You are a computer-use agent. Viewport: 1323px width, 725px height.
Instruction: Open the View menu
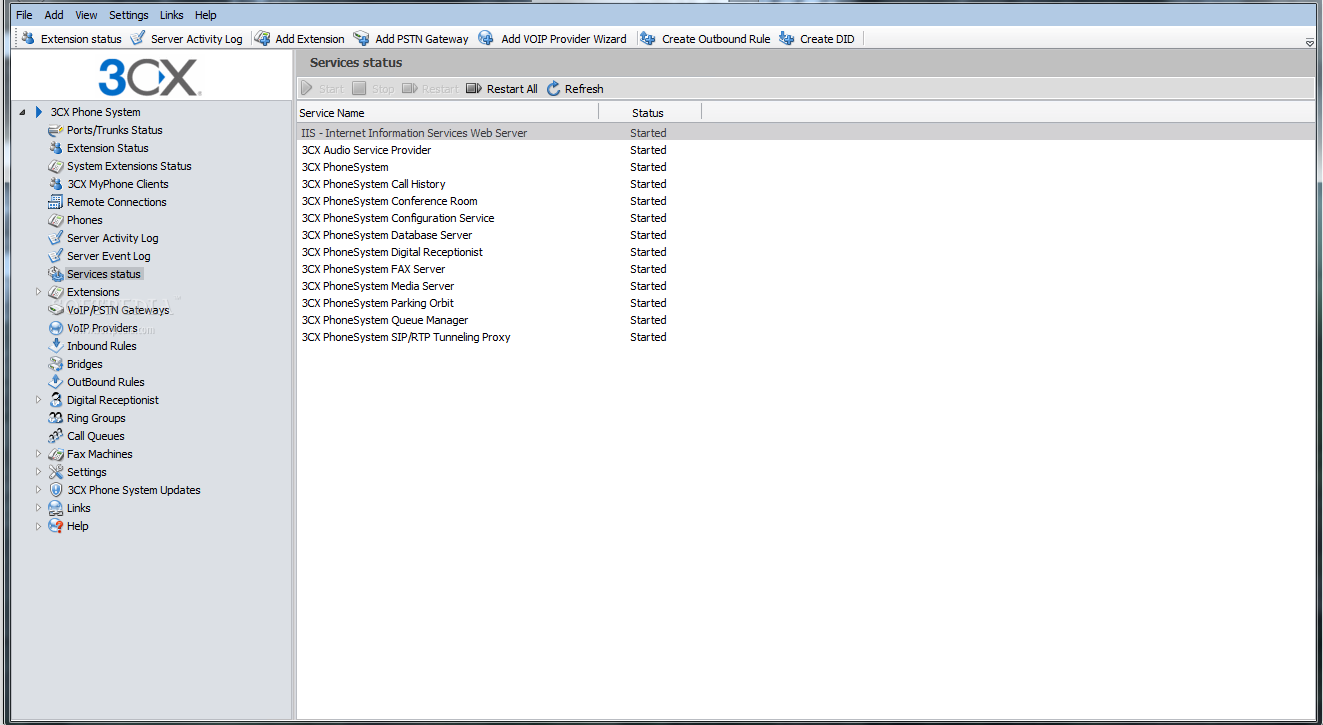(86, 15)
